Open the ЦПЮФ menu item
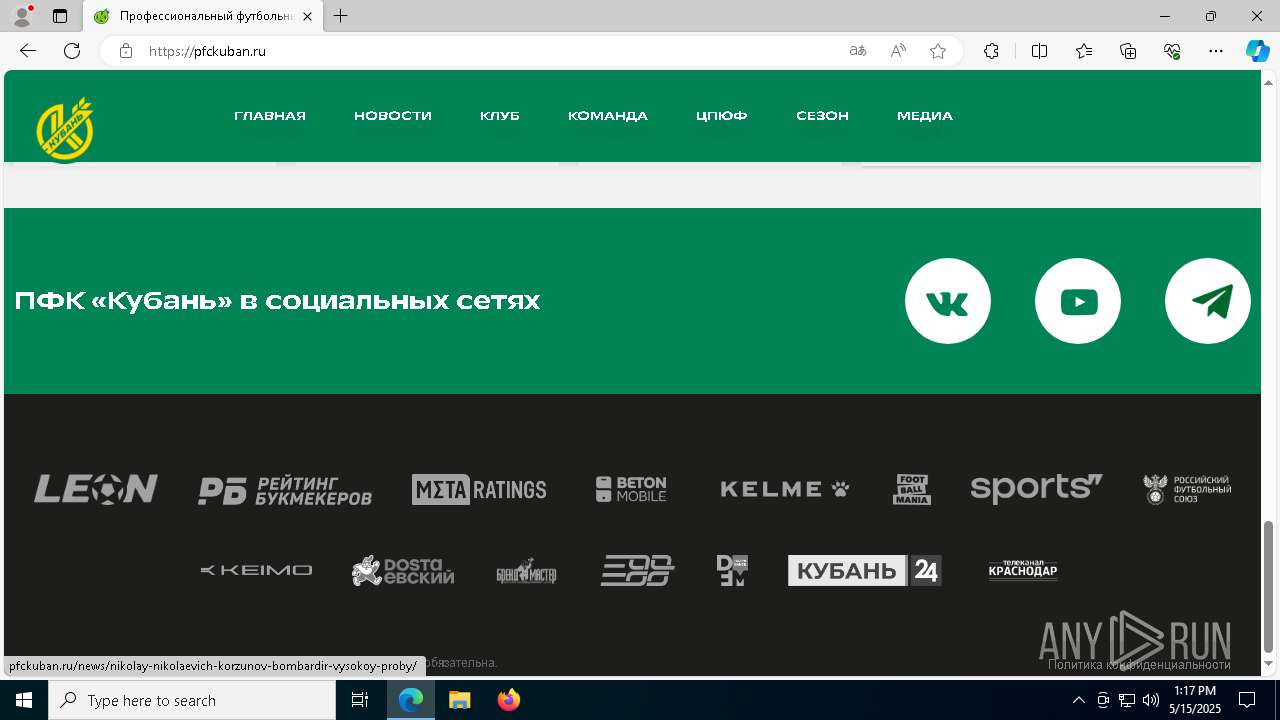Image resolution: width=1280 pixels, height=720 pixels. pyautogui.click(x=722, y=116)
